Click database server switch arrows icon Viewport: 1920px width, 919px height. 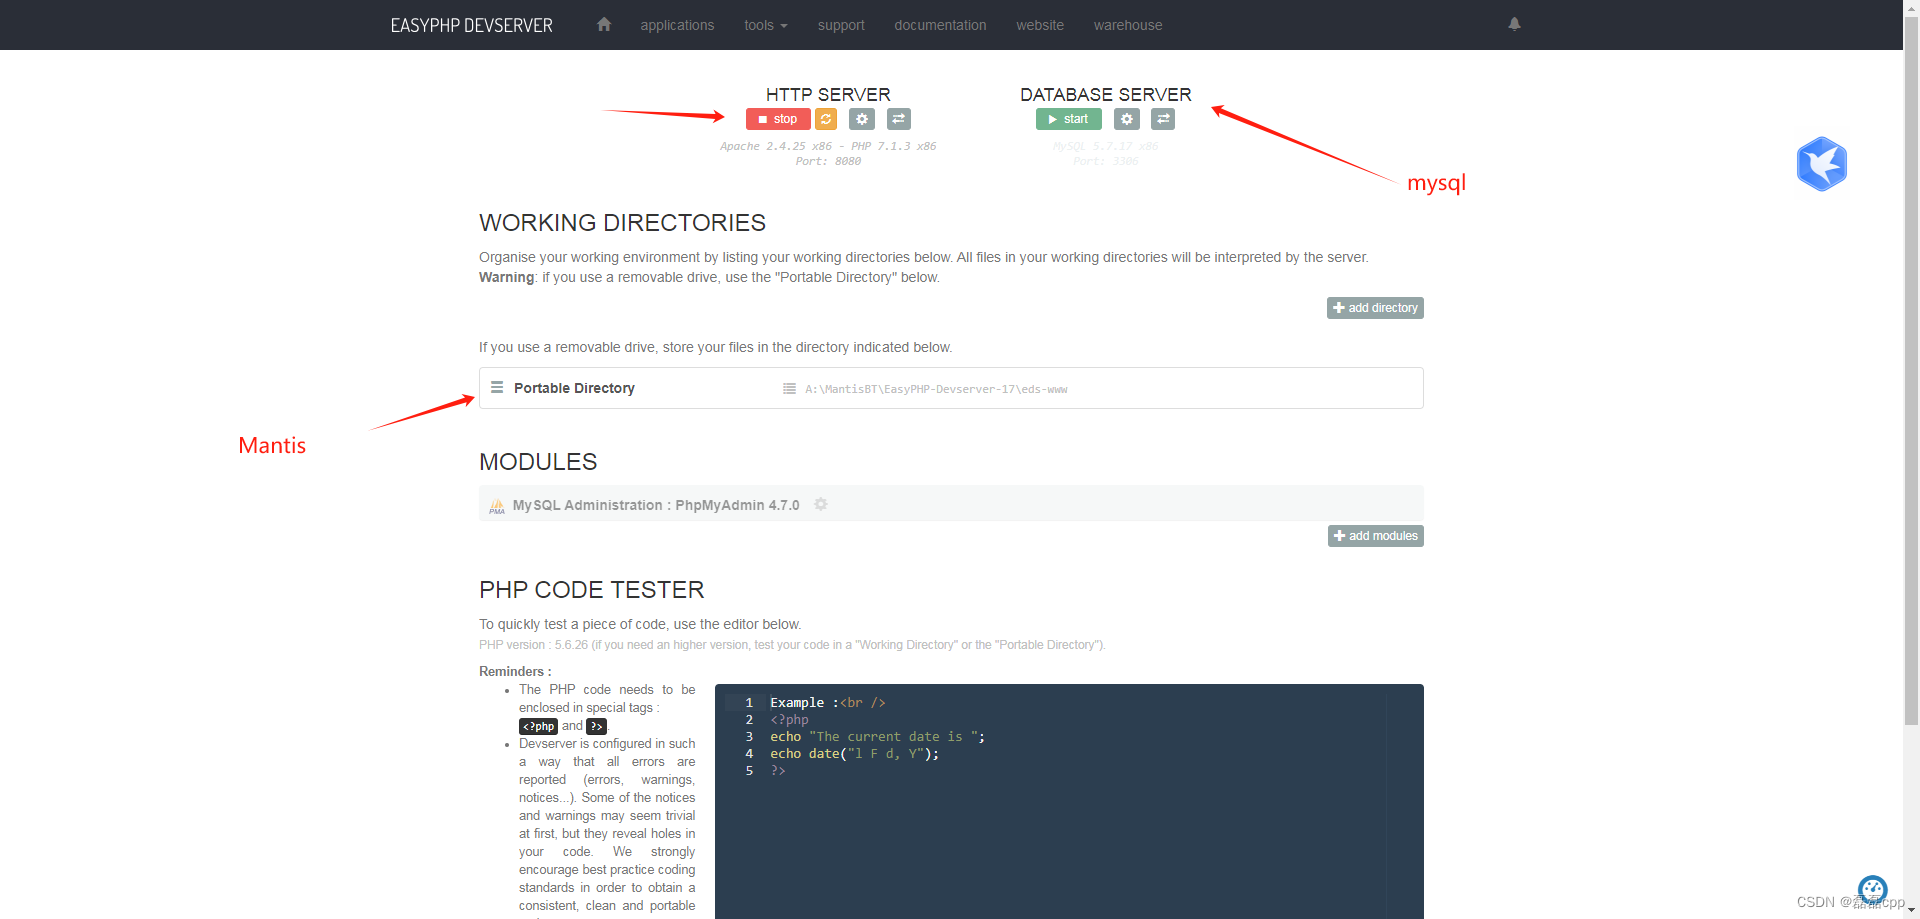[1163, 119]
